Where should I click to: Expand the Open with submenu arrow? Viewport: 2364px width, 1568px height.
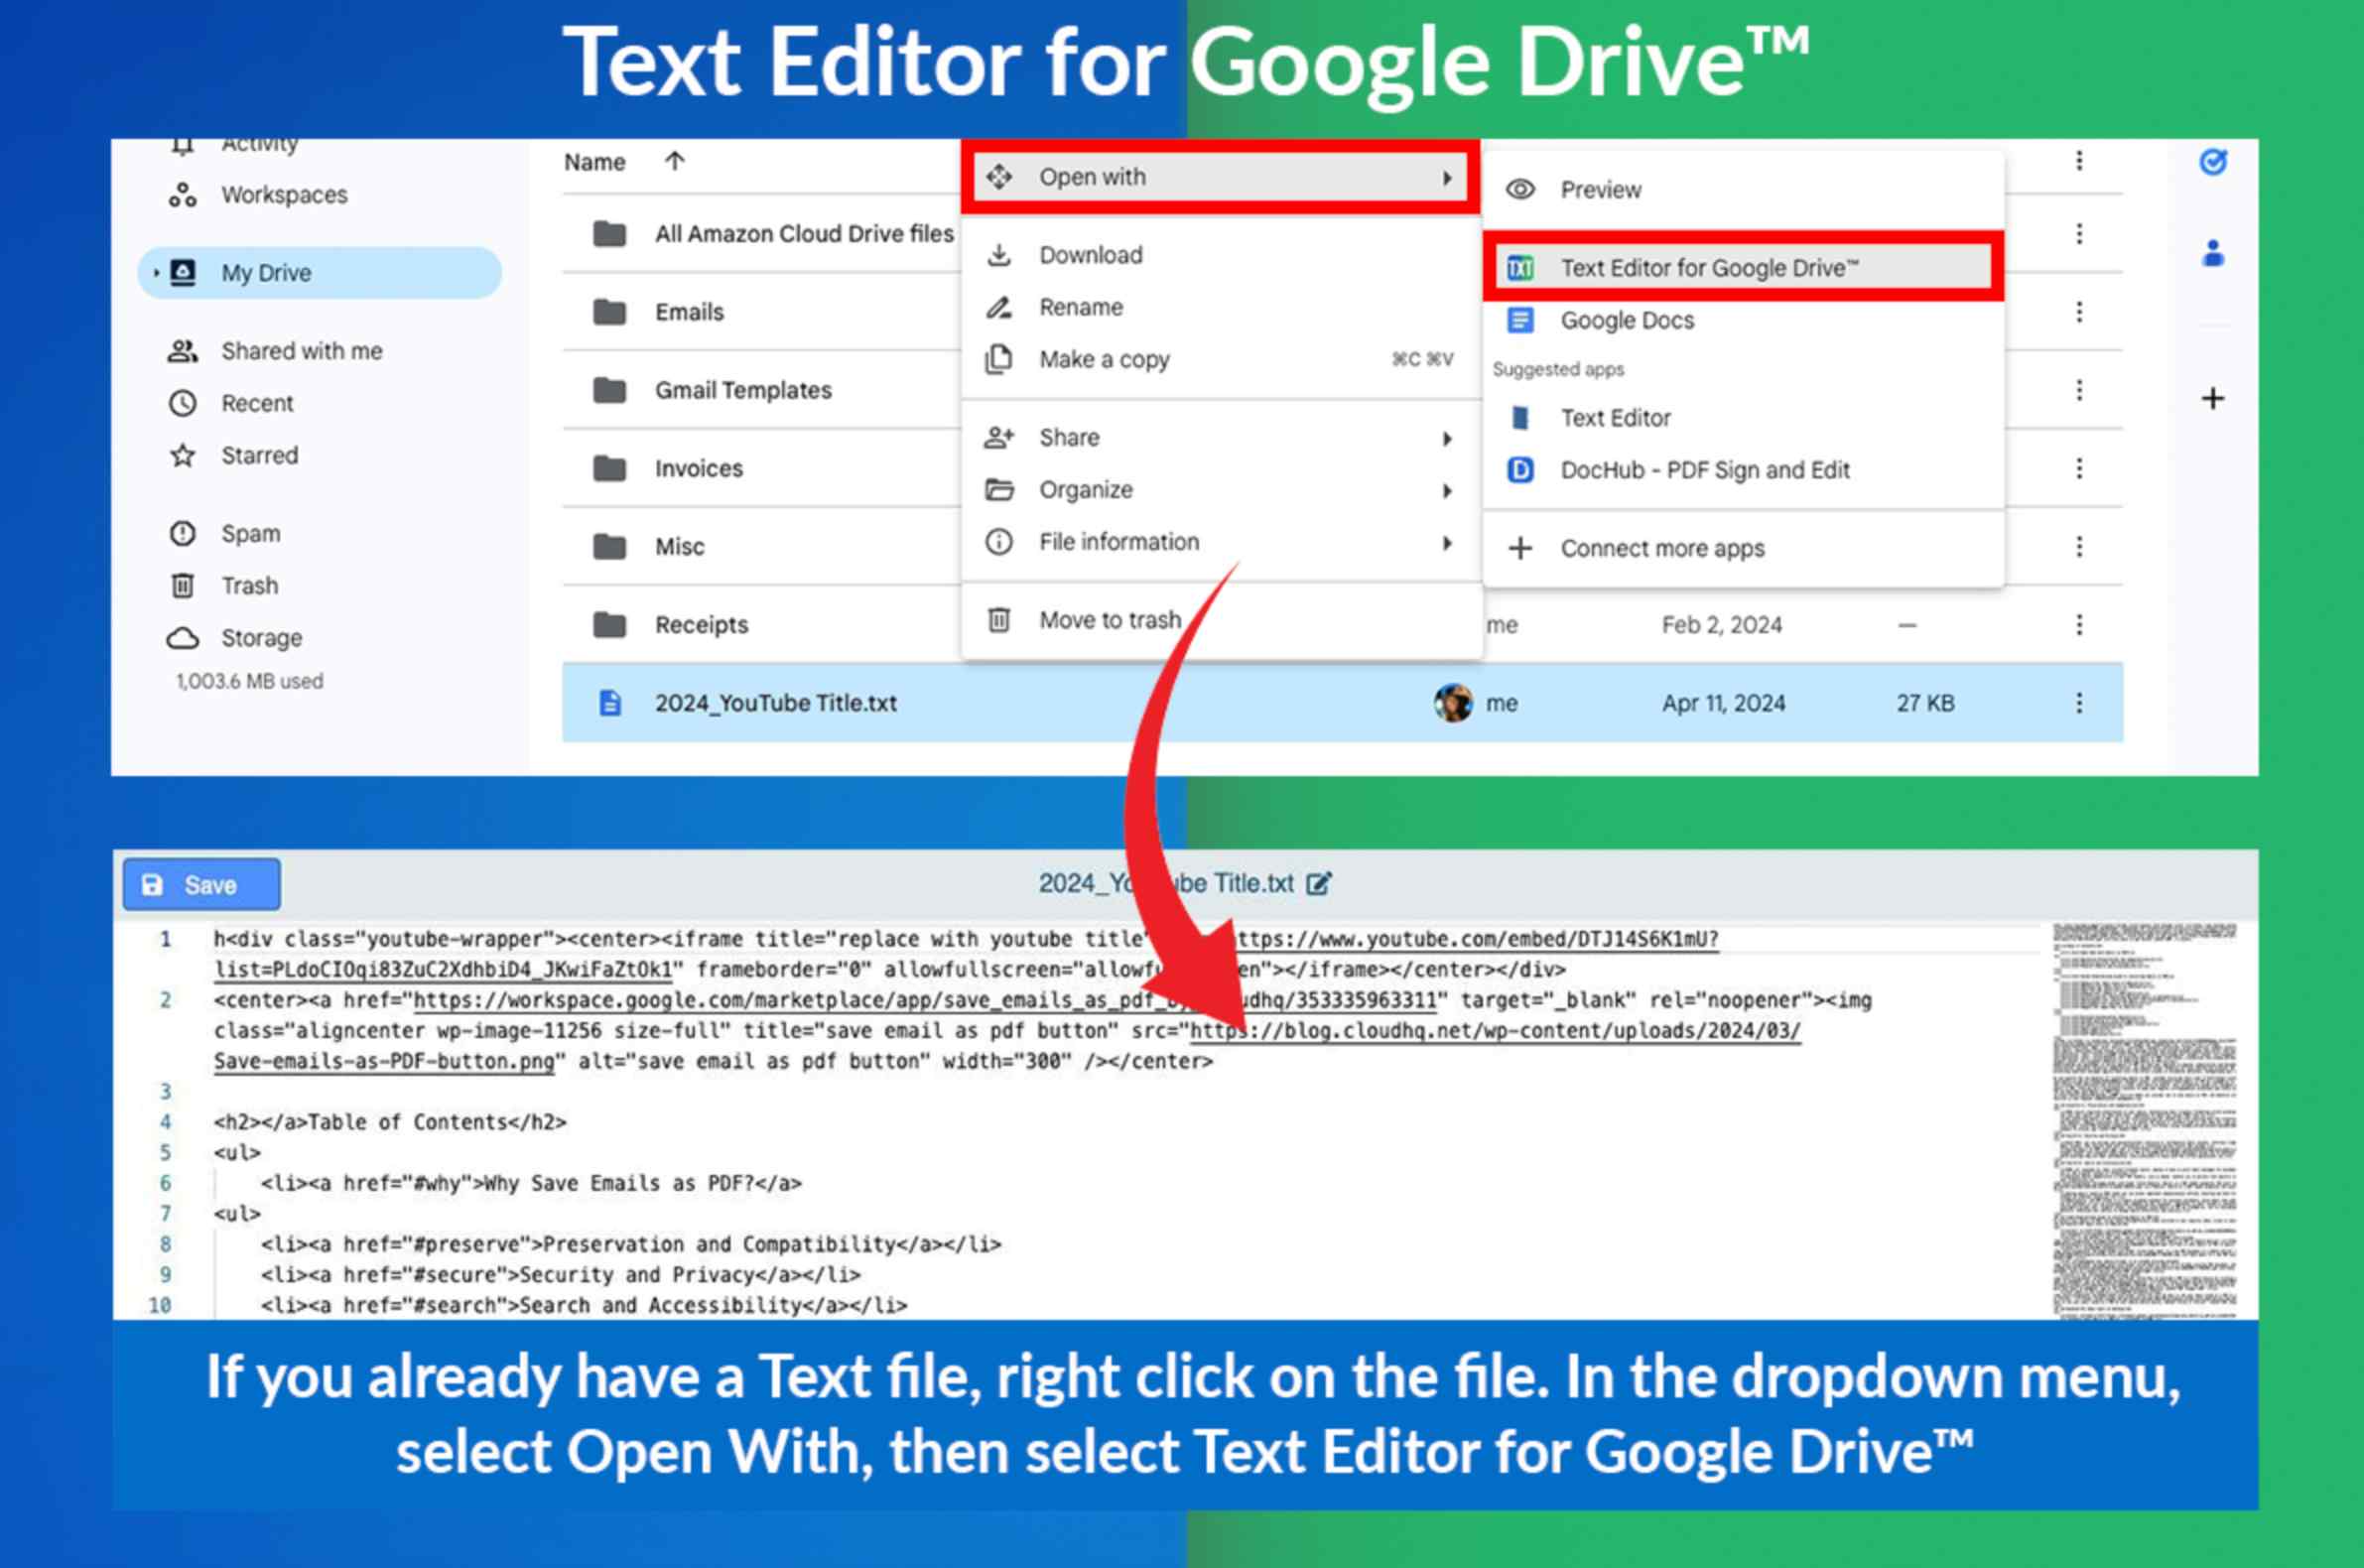pyautogui.click(x=1447, y=178)
